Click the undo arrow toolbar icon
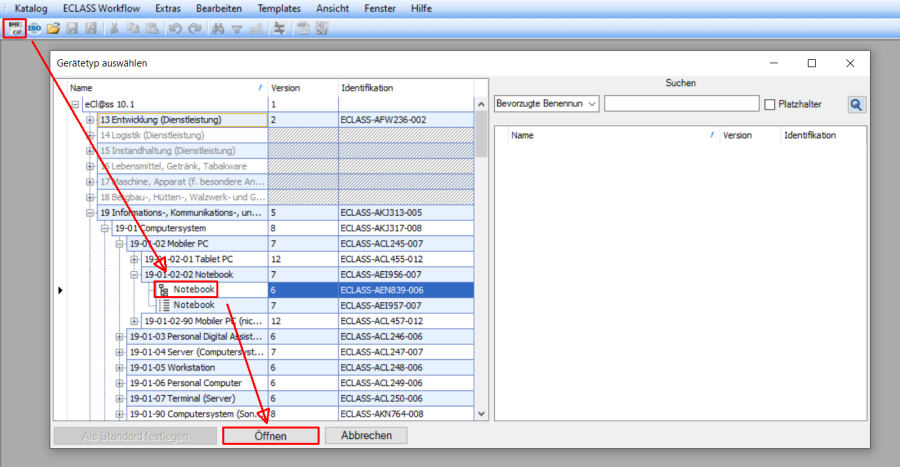 tap(175, 28)
